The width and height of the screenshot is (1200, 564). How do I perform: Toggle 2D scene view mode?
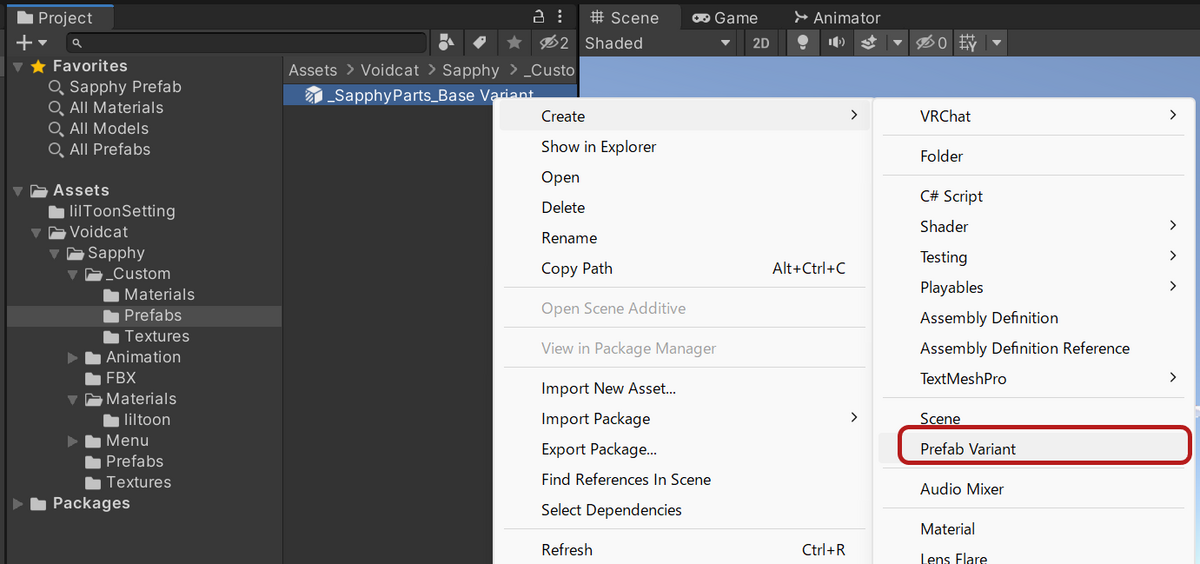pyautogui.click(x=761, y=43)
